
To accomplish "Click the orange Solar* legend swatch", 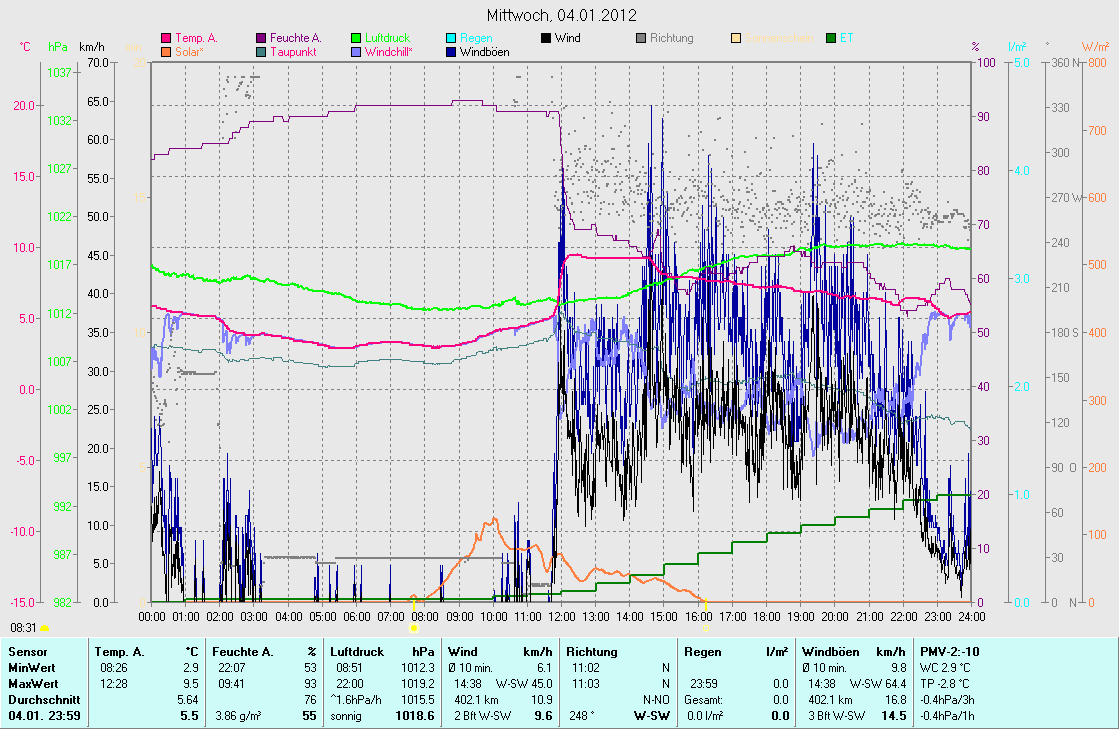I will click(166, 52).
